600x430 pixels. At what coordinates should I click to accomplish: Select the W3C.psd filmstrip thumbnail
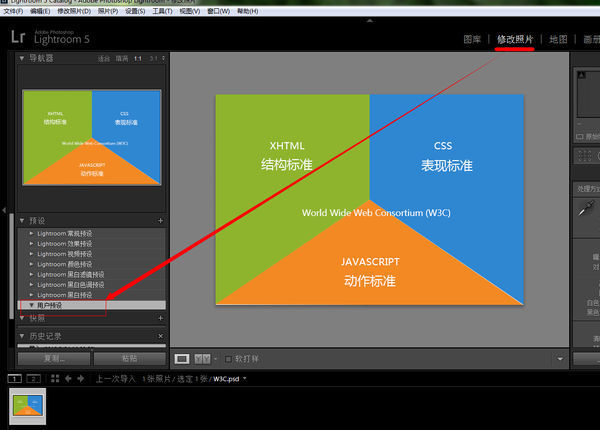tap(28, 406)
